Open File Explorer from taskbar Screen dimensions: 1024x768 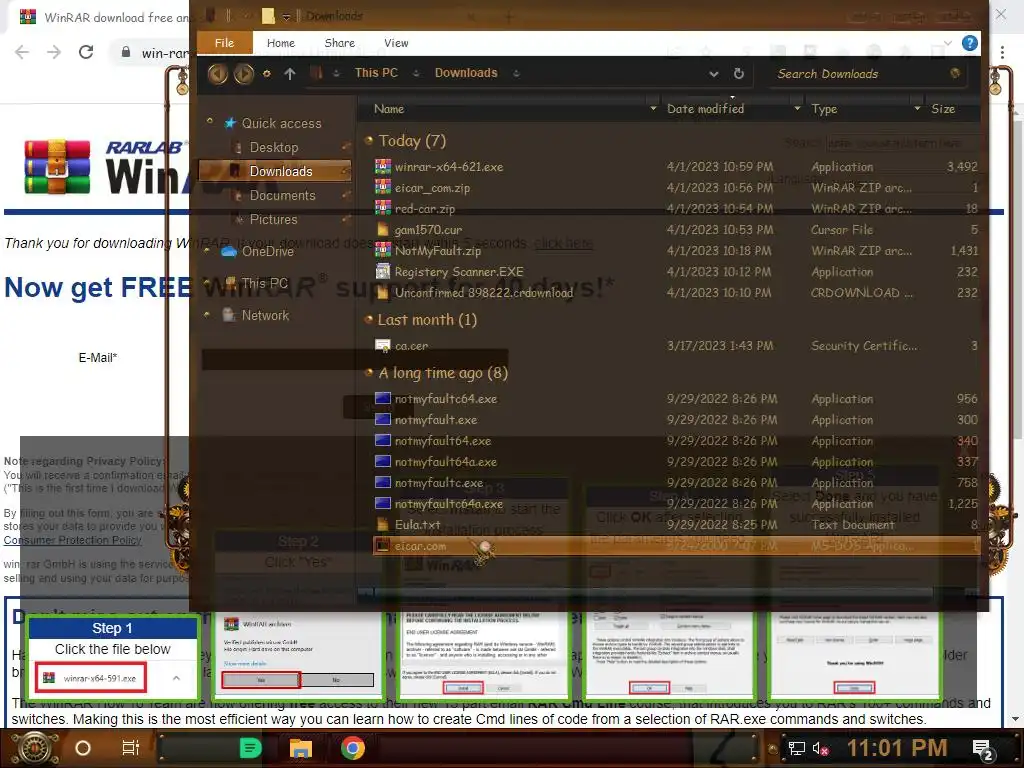(301, 748)
